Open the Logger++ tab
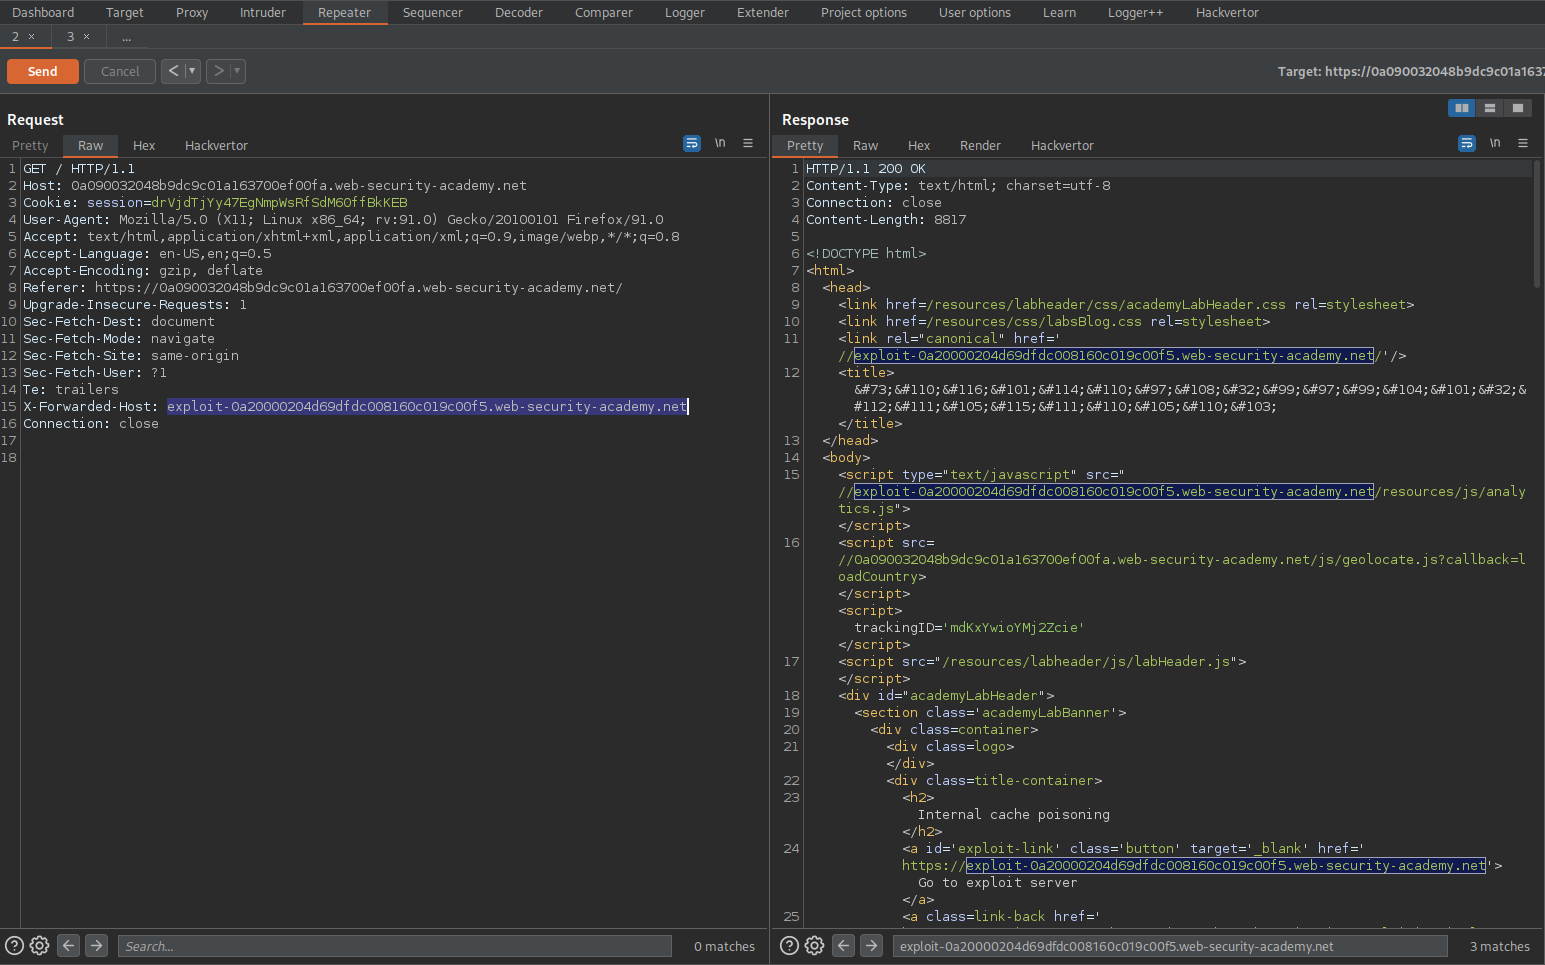 point(1136,13)
